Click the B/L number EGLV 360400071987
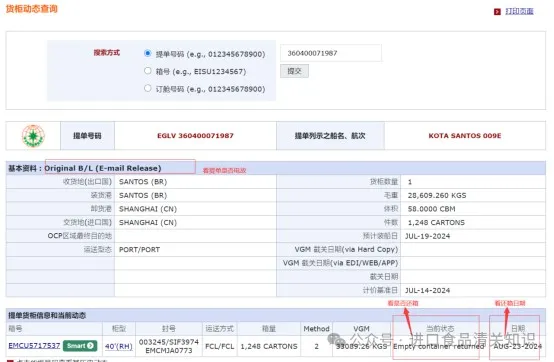Screen dimensions: 554x362 (x=195, y=136)
